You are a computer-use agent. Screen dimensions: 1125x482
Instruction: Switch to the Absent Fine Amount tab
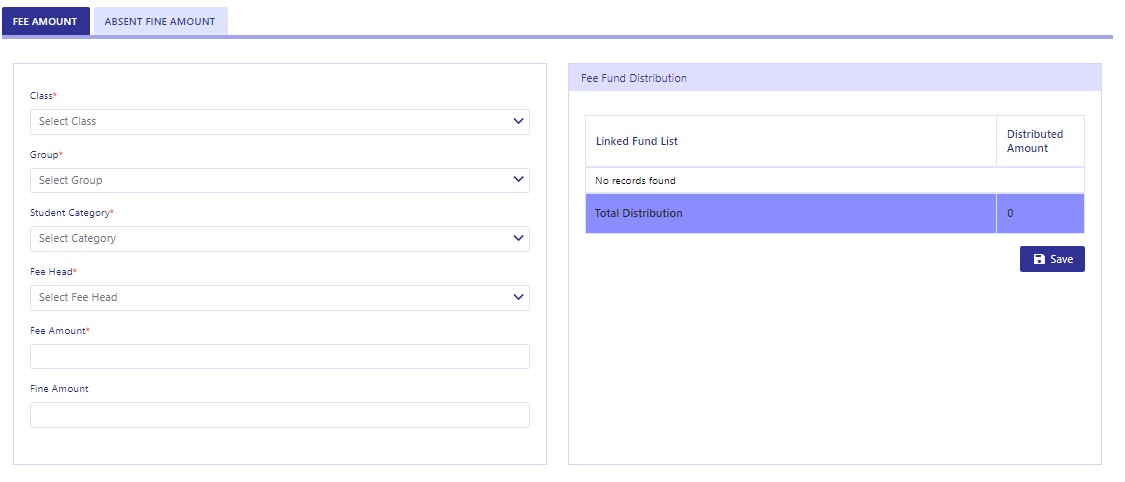160,22
